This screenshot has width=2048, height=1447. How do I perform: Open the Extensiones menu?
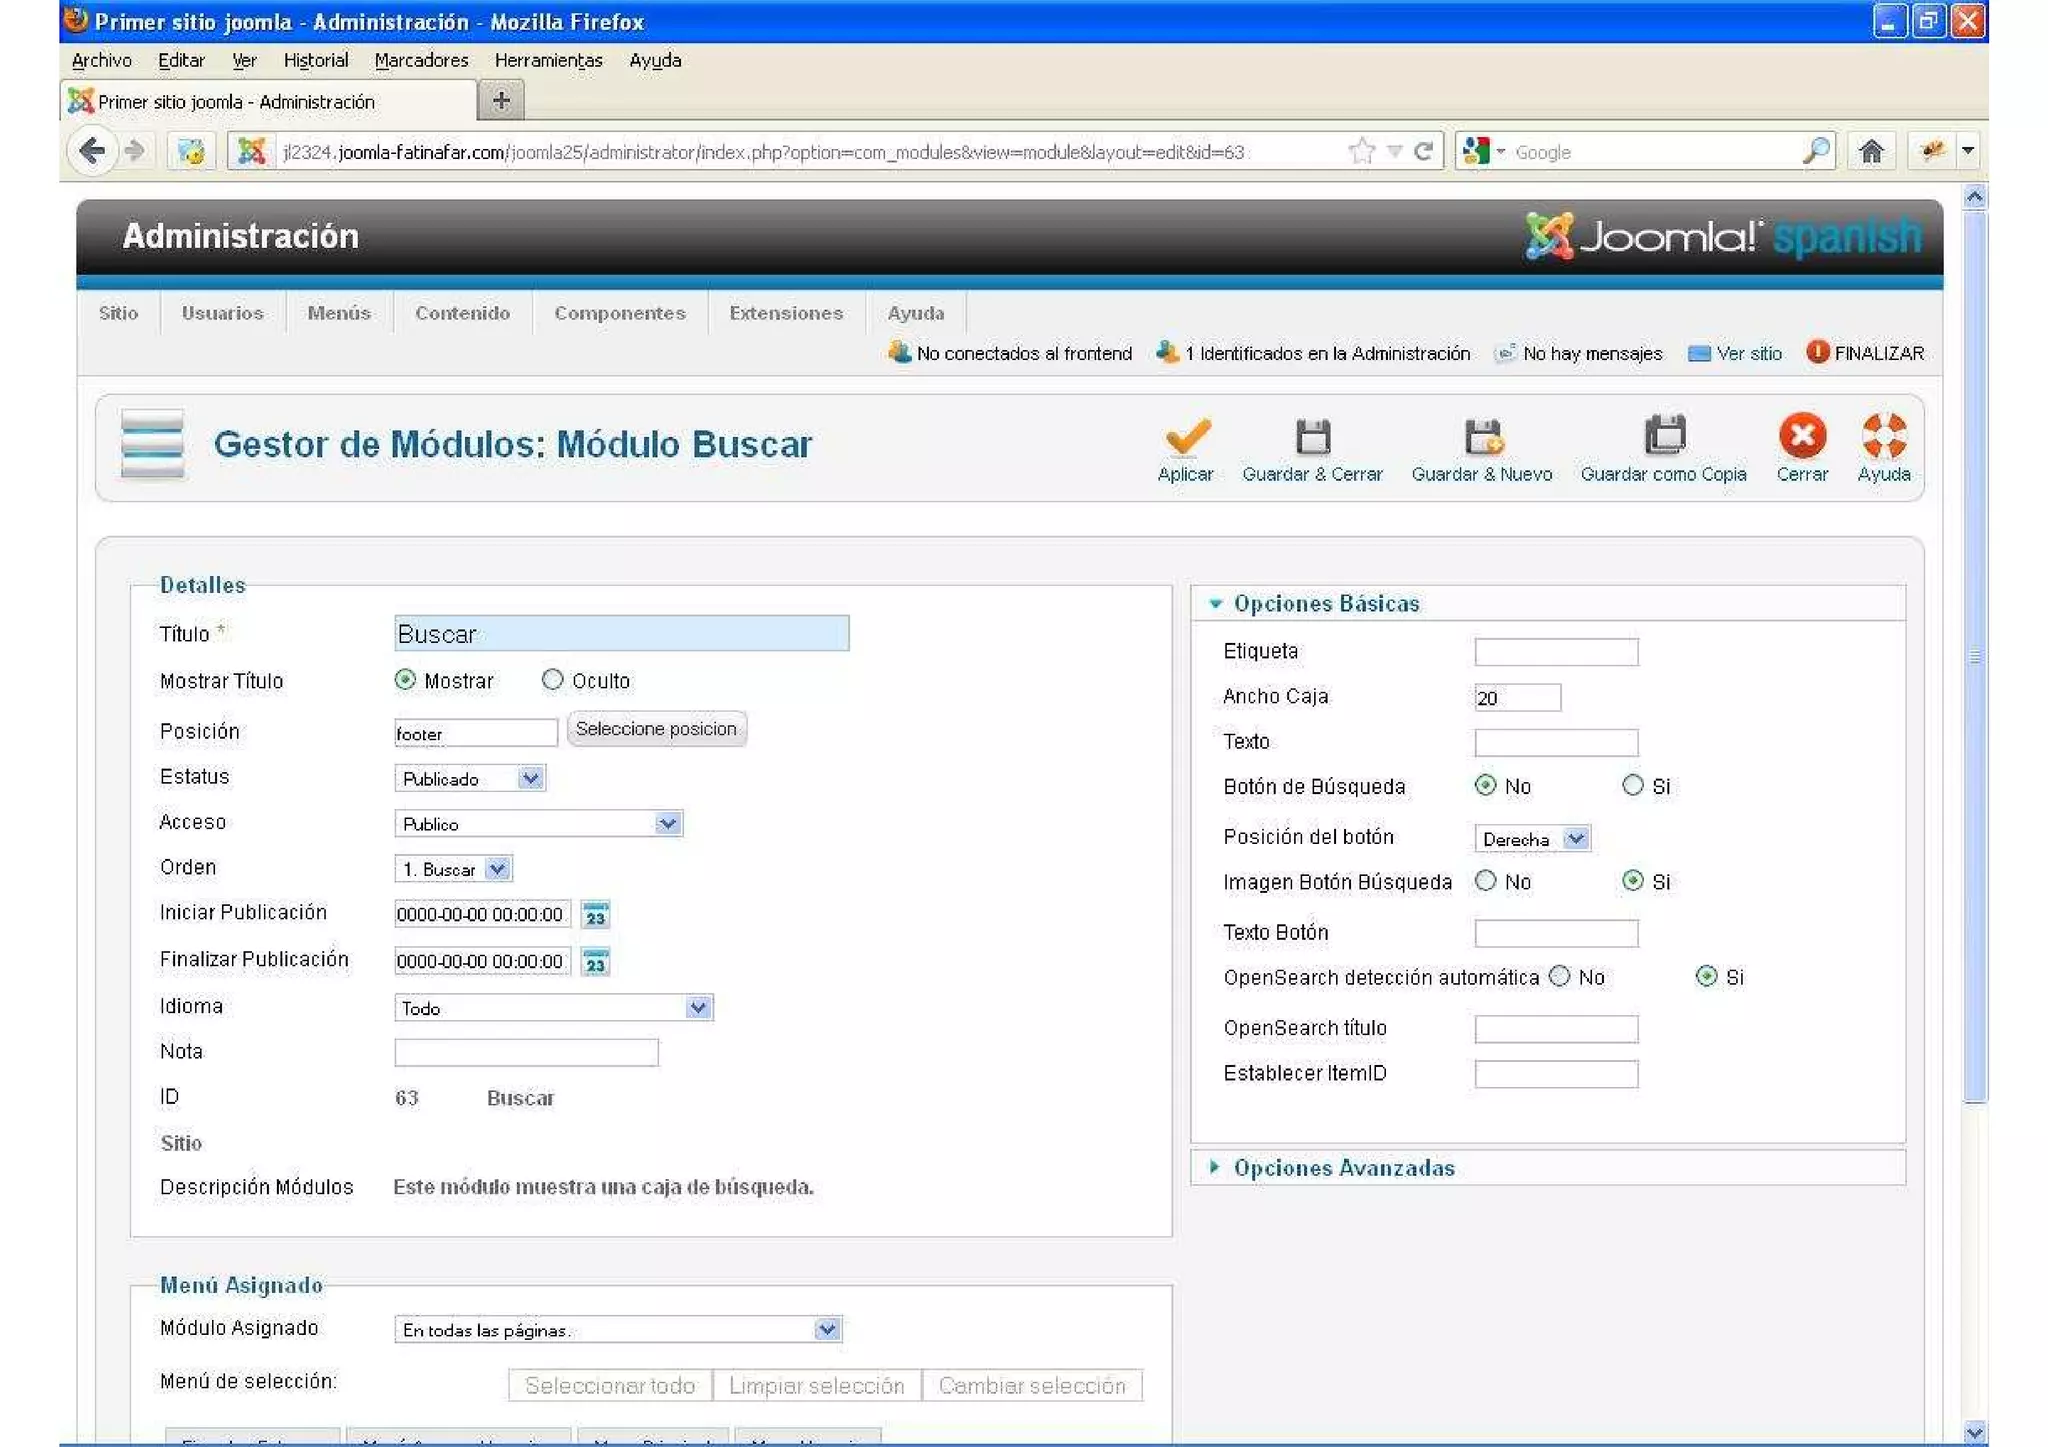tap(786, 313)
